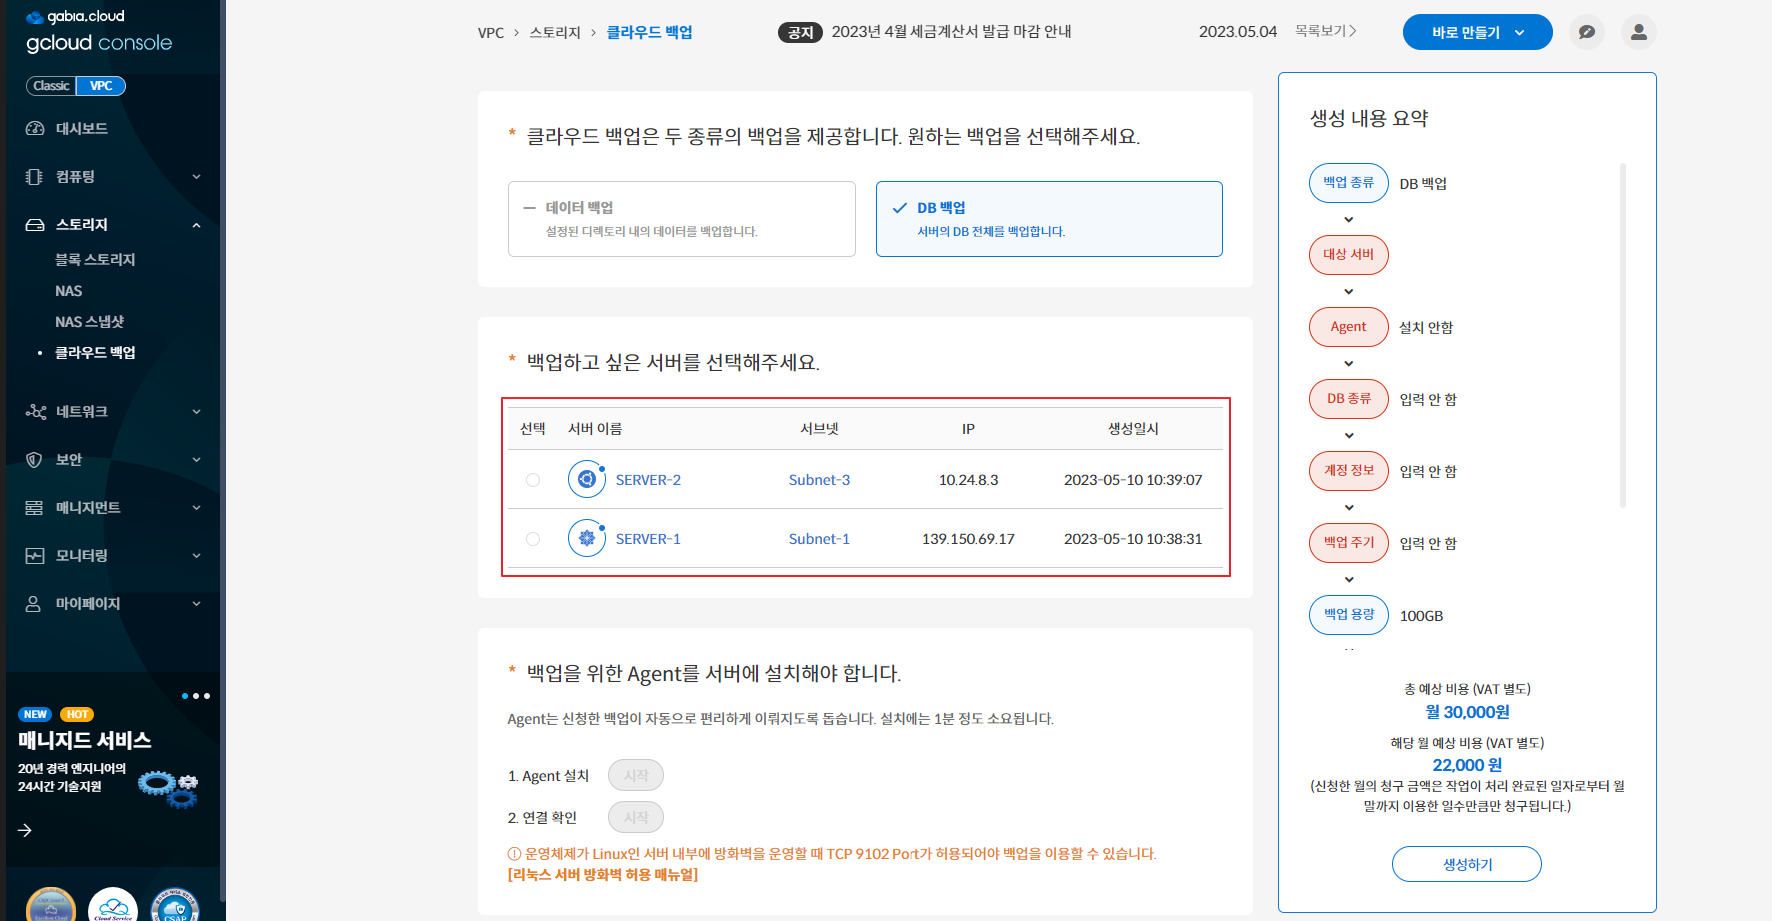Switch console to Classic mode
This screenshot has height=921, width=1772.
(51, 86)
